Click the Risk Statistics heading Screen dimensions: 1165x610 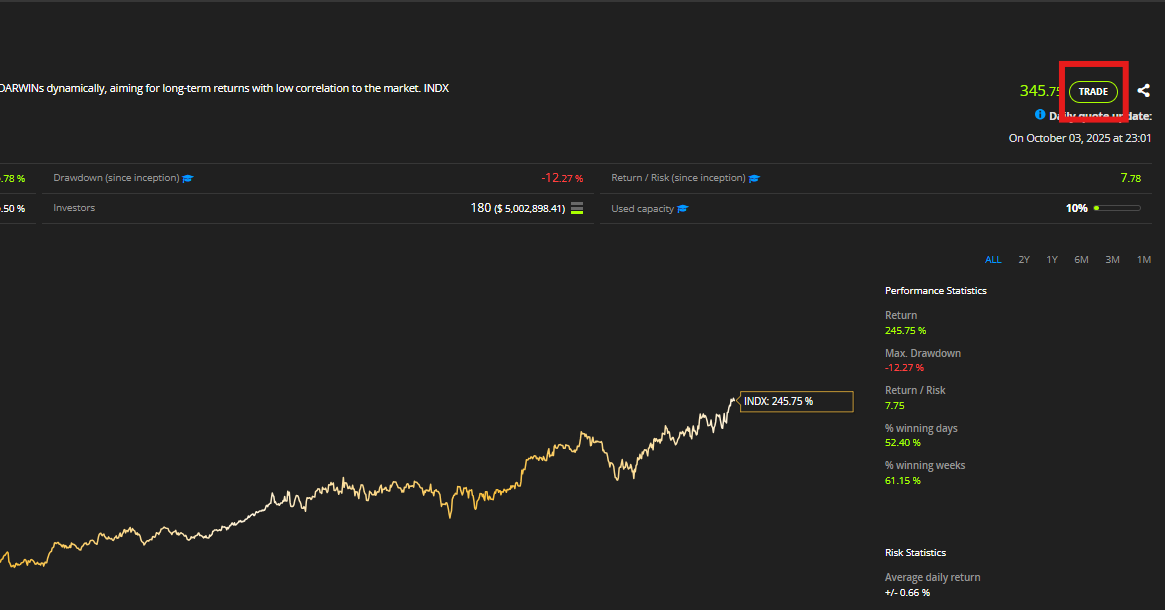[x=915, y=553]
